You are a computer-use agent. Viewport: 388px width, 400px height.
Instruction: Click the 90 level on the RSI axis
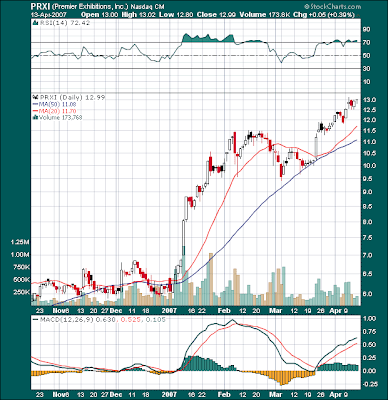click(x=366, y=29)
